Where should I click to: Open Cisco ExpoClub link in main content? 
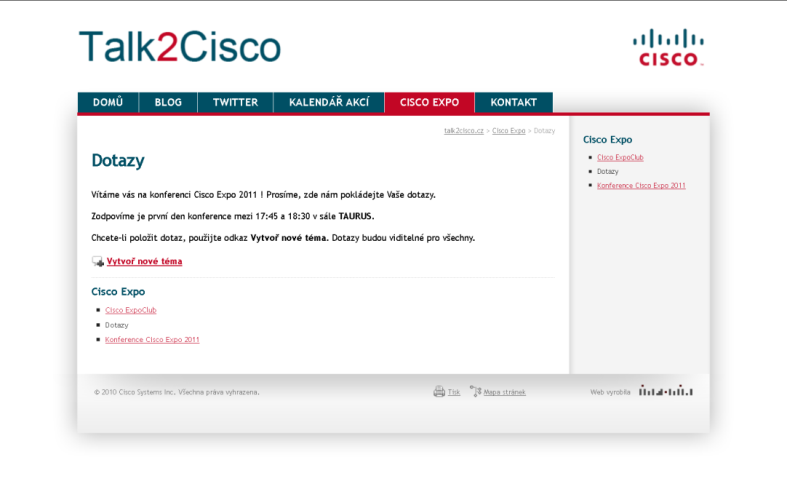tap(130, 310)
